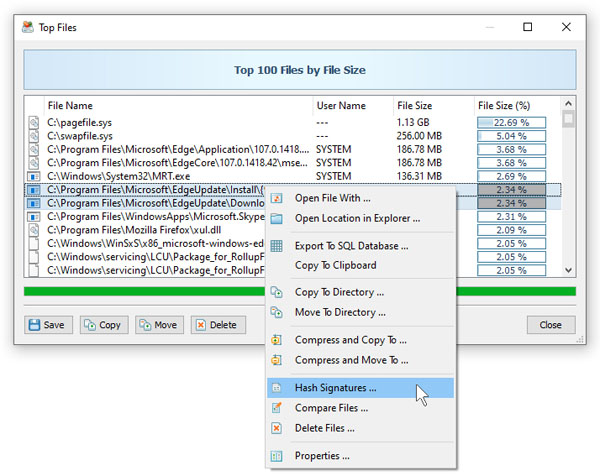Click the exe icon beside MRT.exe row
The height and width of the screenshot is (476, 600).
[34, 176]
